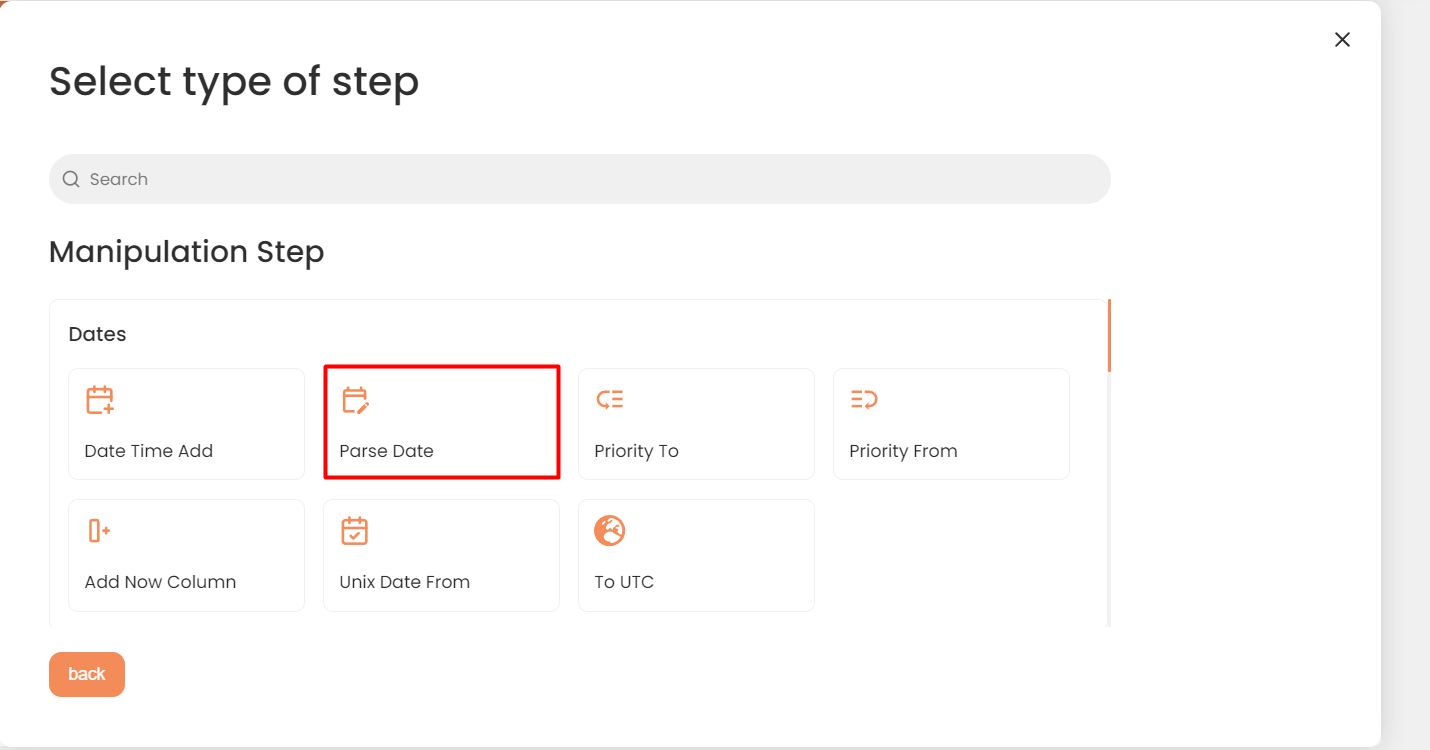Click the Date Time Add calendar-plus icon

click(x=100, y=400)
